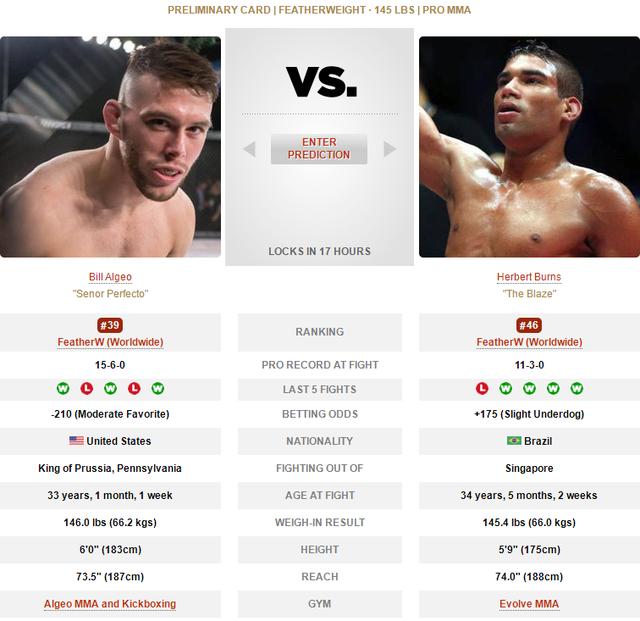This screenshot has height=621, width=640.
Task: Click the #46 ranking badge
Action: (529, 325)
